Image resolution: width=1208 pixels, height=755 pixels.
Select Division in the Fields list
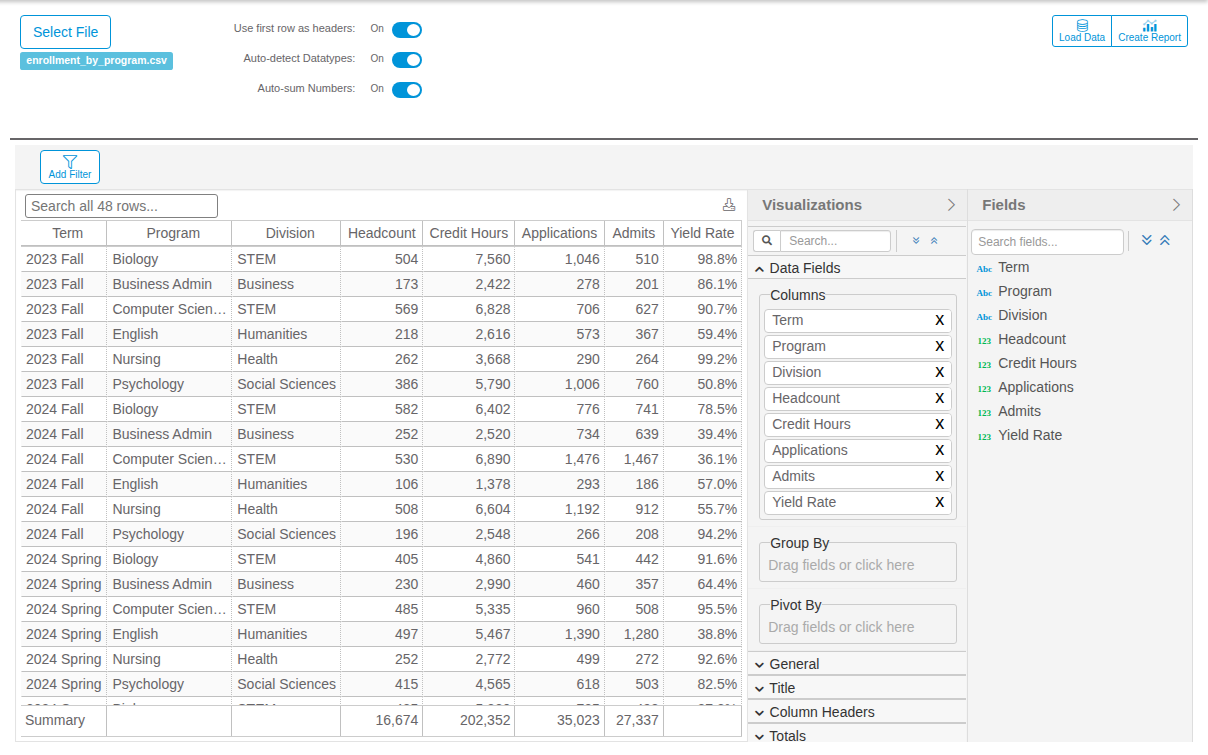pos(1022,316)
